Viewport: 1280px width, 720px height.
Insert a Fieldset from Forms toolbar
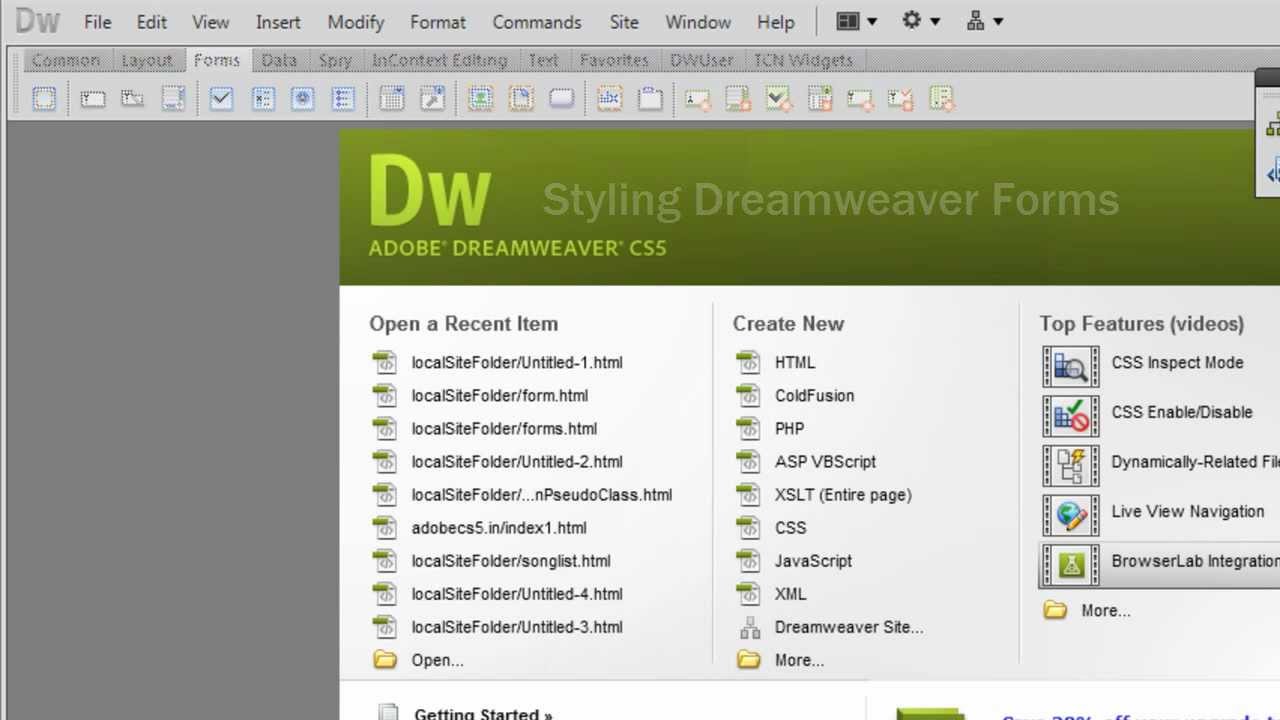point(650,98)
